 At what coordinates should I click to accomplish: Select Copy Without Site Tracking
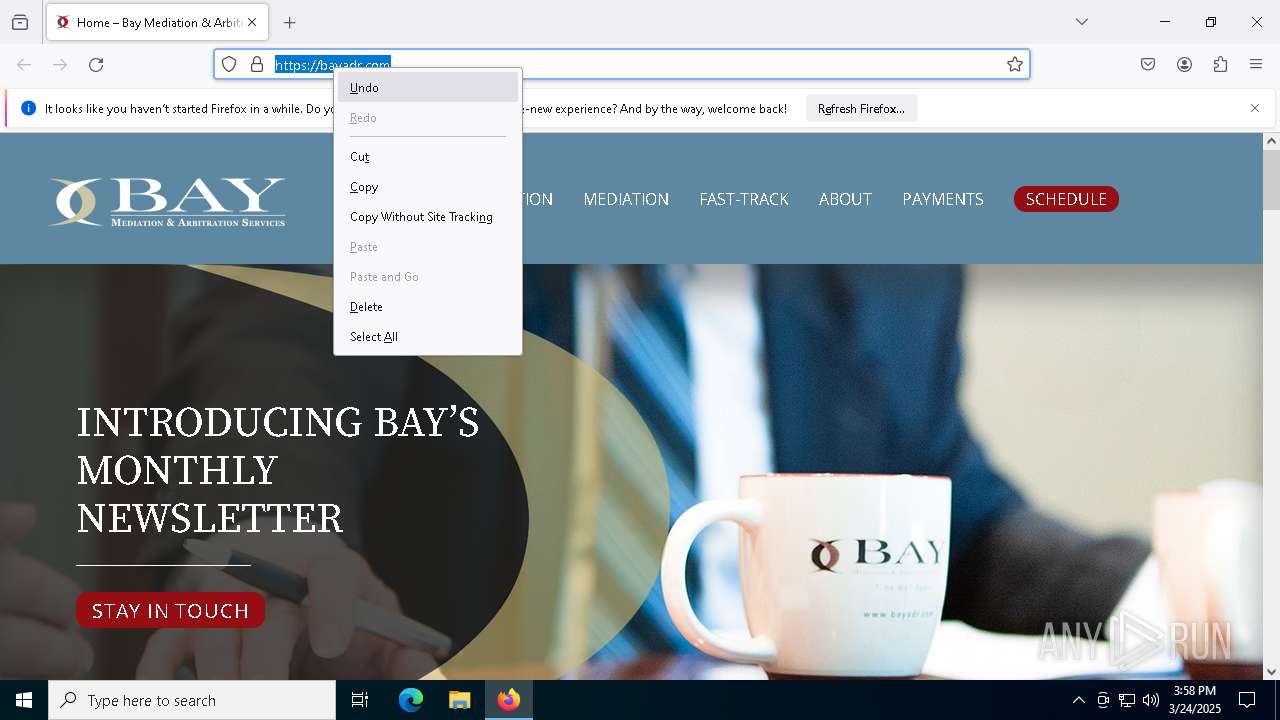[428, 217]
